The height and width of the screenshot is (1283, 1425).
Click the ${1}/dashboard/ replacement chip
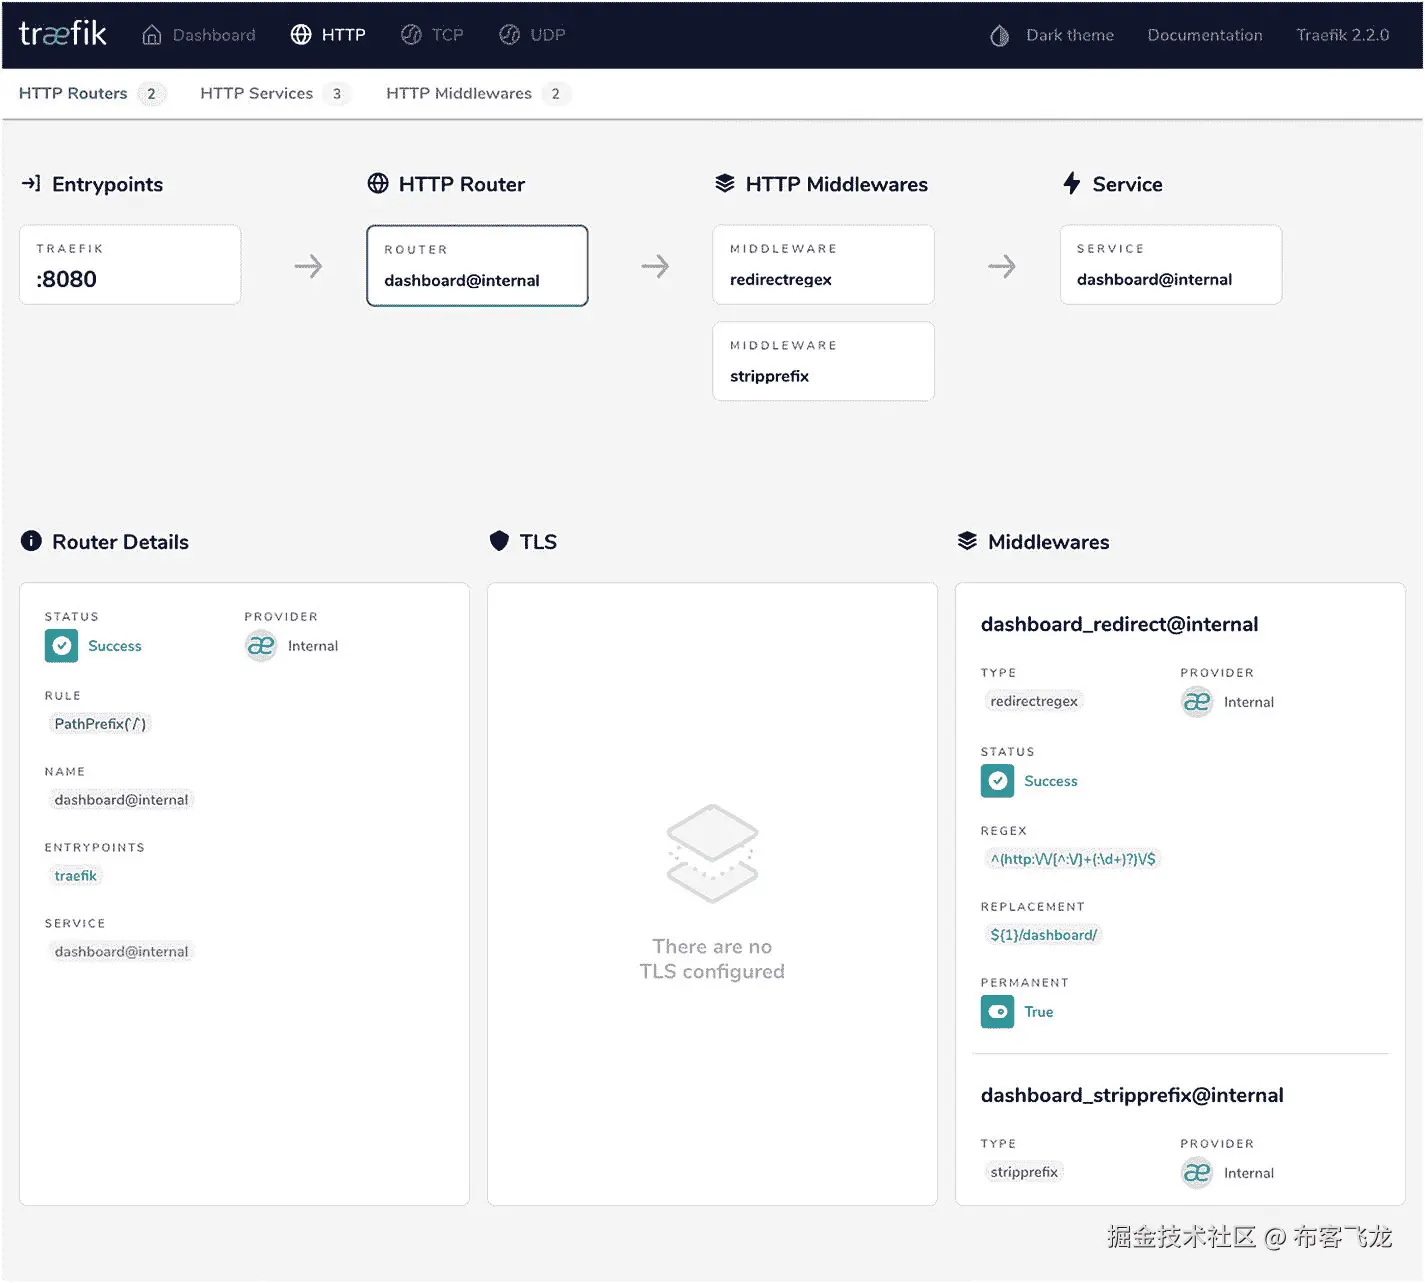[x=1043, y=935]
